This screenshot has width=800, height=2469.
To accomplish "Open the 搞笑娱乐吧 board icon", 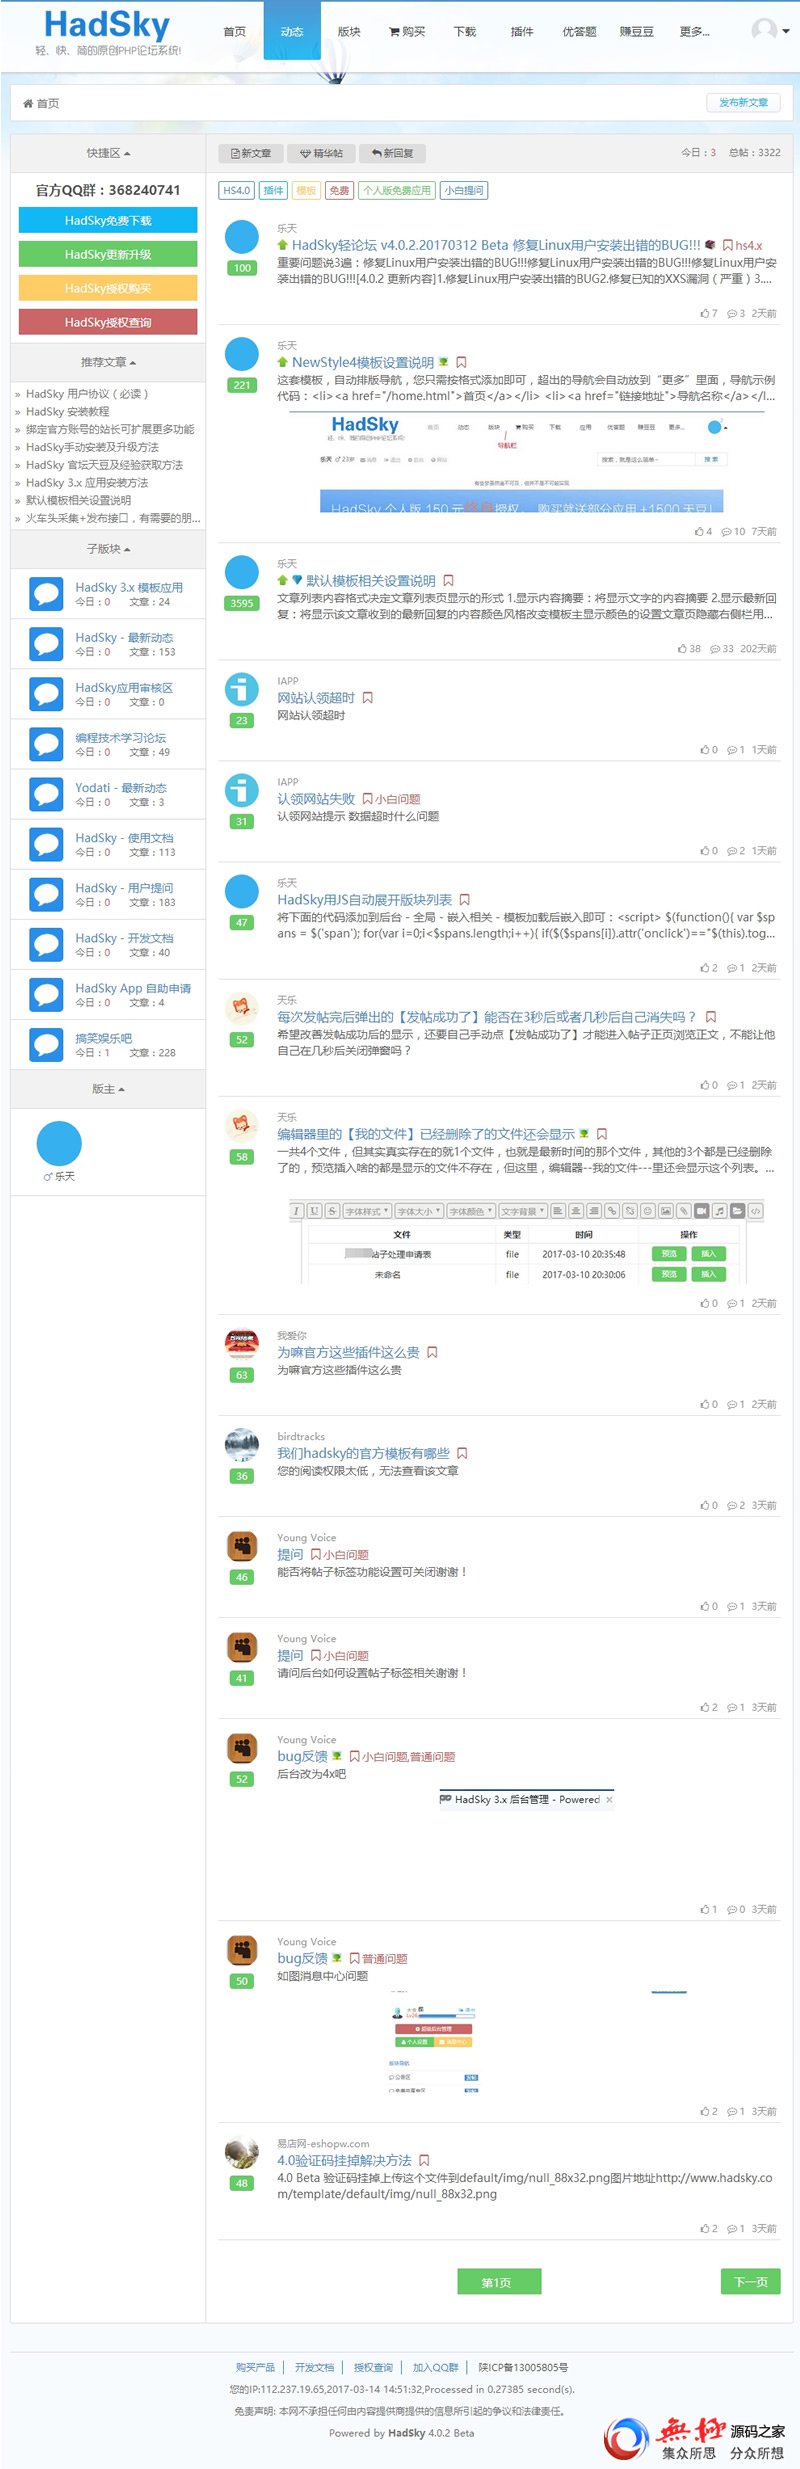I will coord(46,1044).
